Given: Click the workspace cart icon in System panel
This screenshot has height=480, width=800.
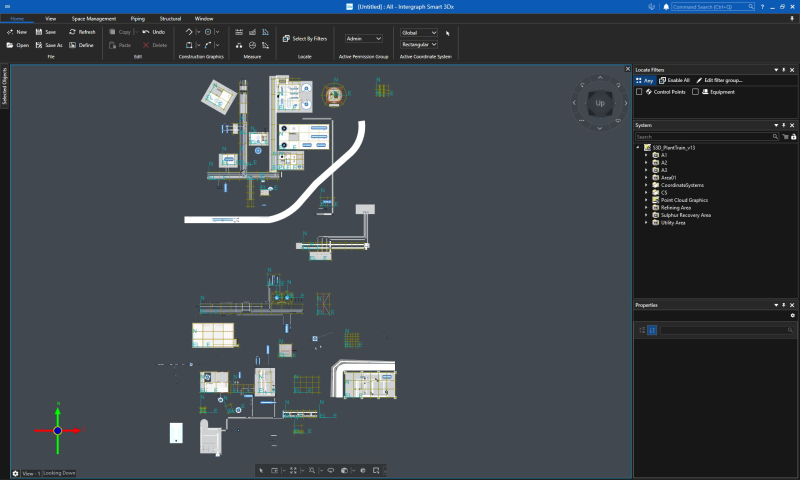Looking at the screenshot, I should [x=785, y=137].
